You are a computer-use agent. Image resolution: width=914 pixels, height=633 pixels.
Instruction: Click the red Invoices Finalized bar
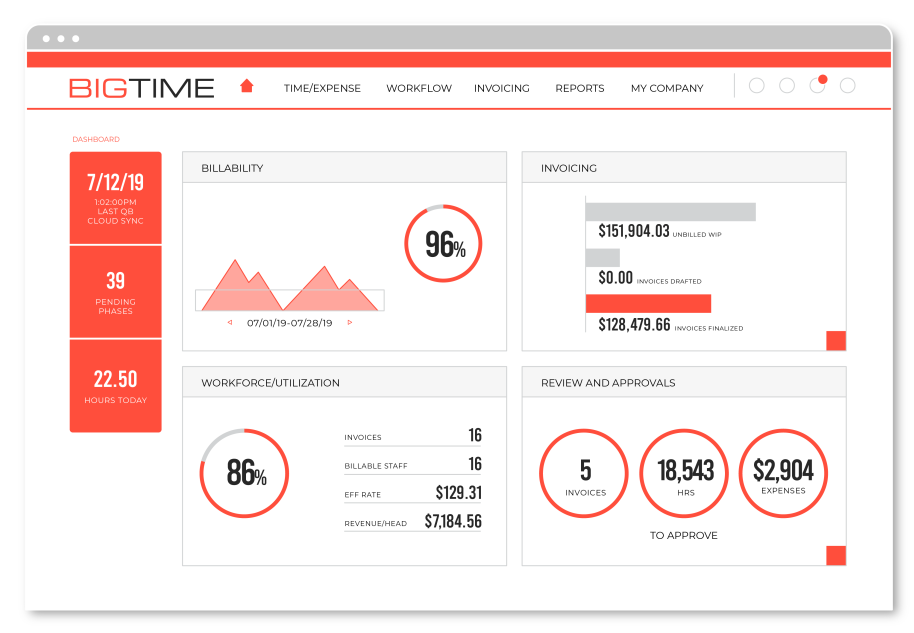pos(648,304)
